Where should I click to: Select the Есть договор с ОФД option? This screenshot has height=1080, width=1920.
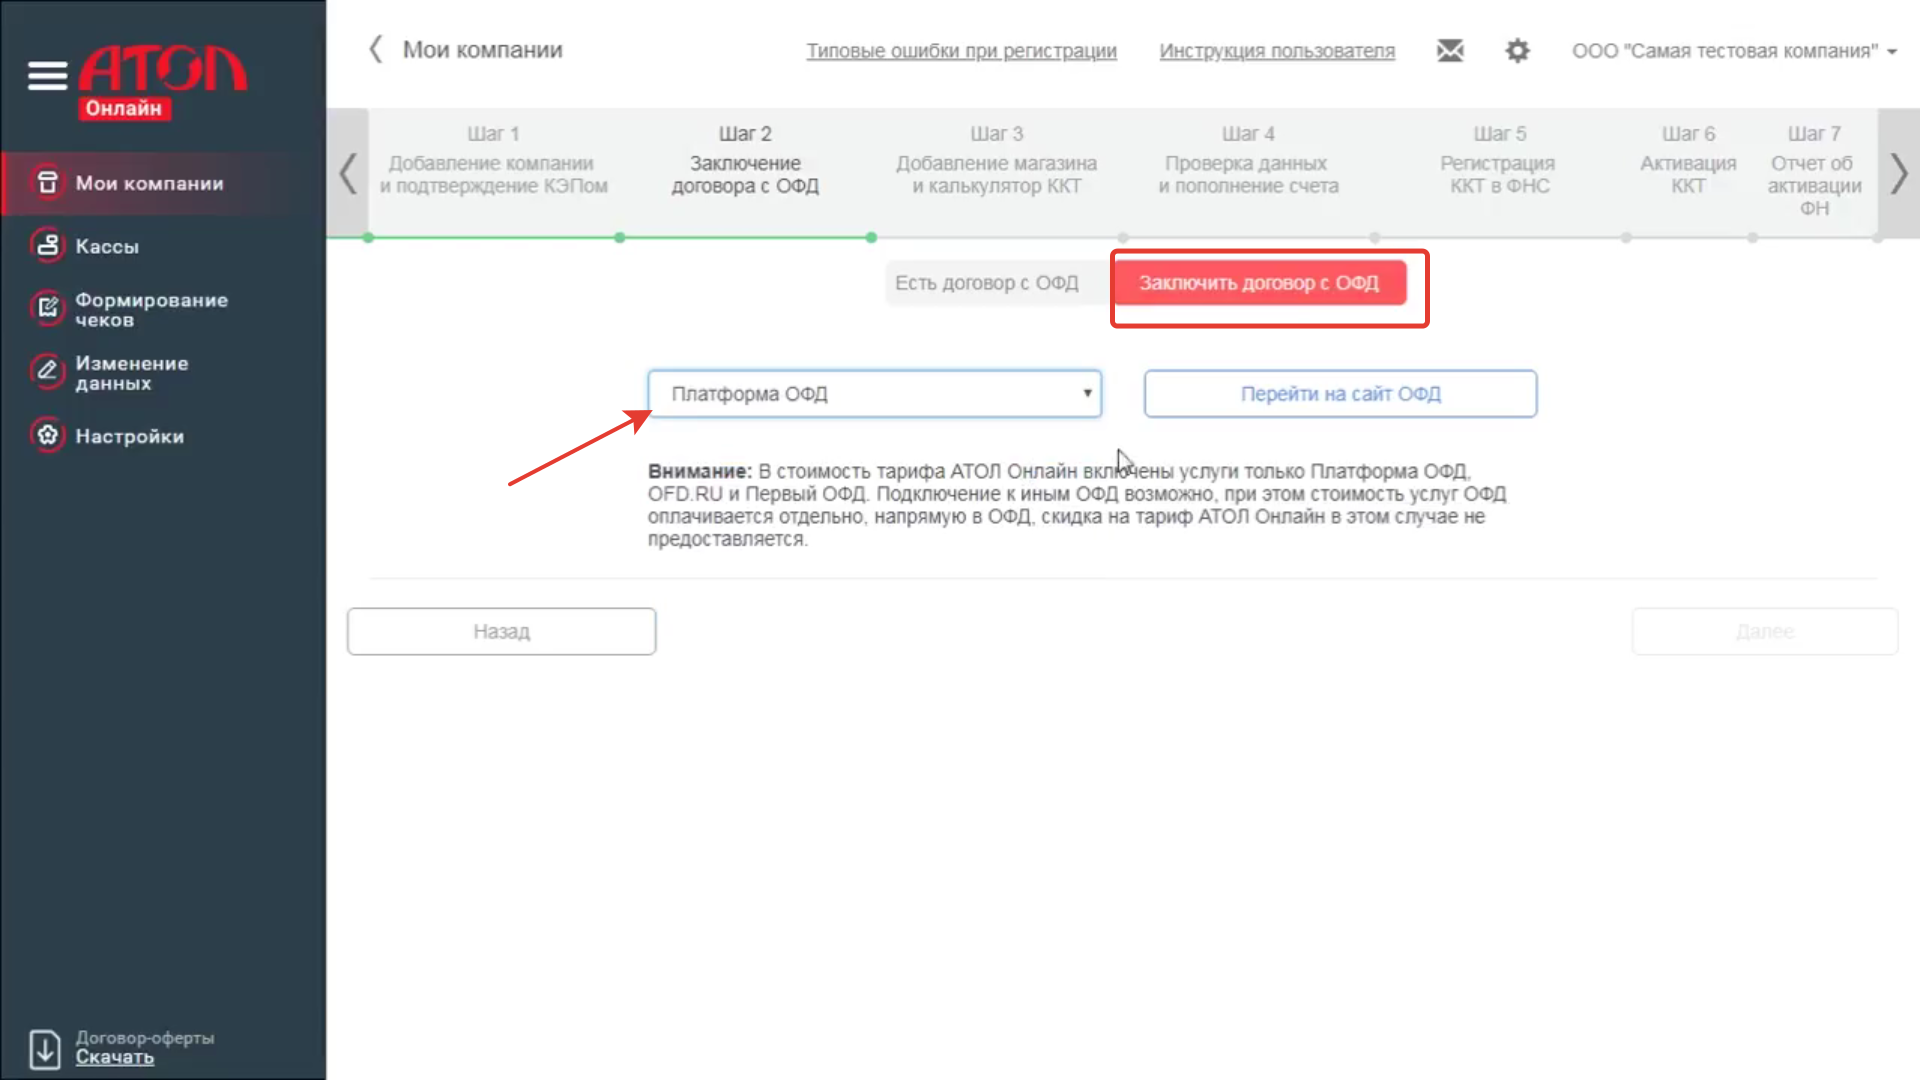986,283
